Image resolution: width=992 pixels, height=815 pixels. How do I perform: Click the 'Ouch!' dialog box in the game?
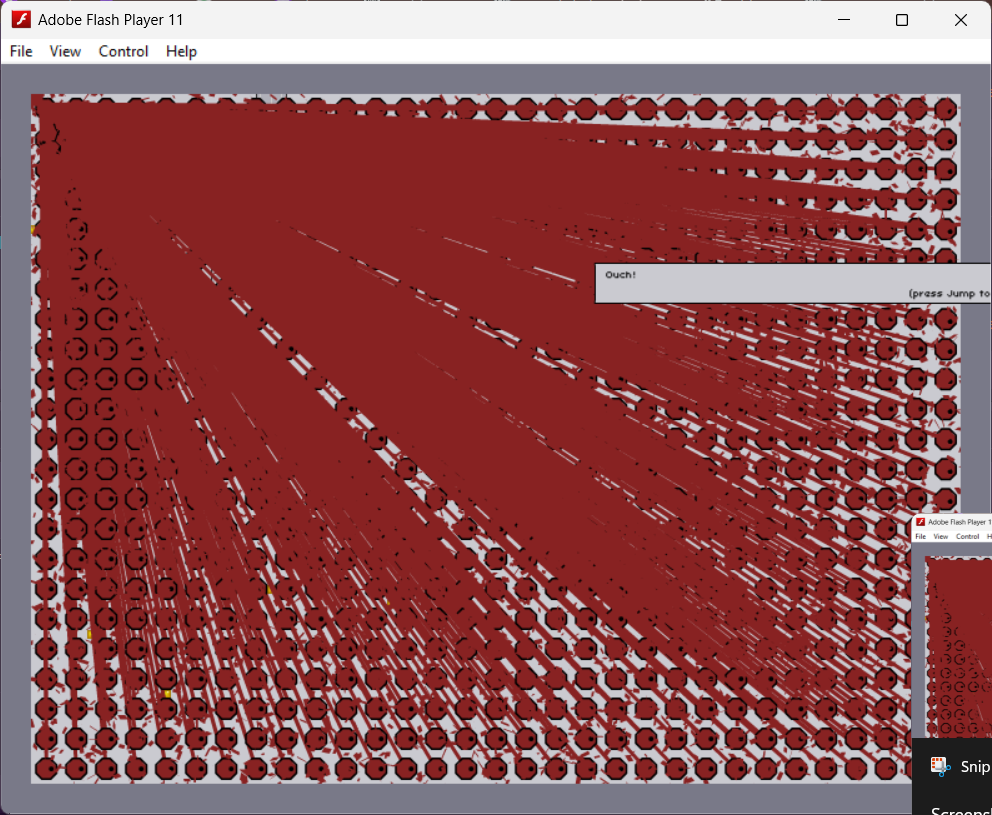pos(793,283)
